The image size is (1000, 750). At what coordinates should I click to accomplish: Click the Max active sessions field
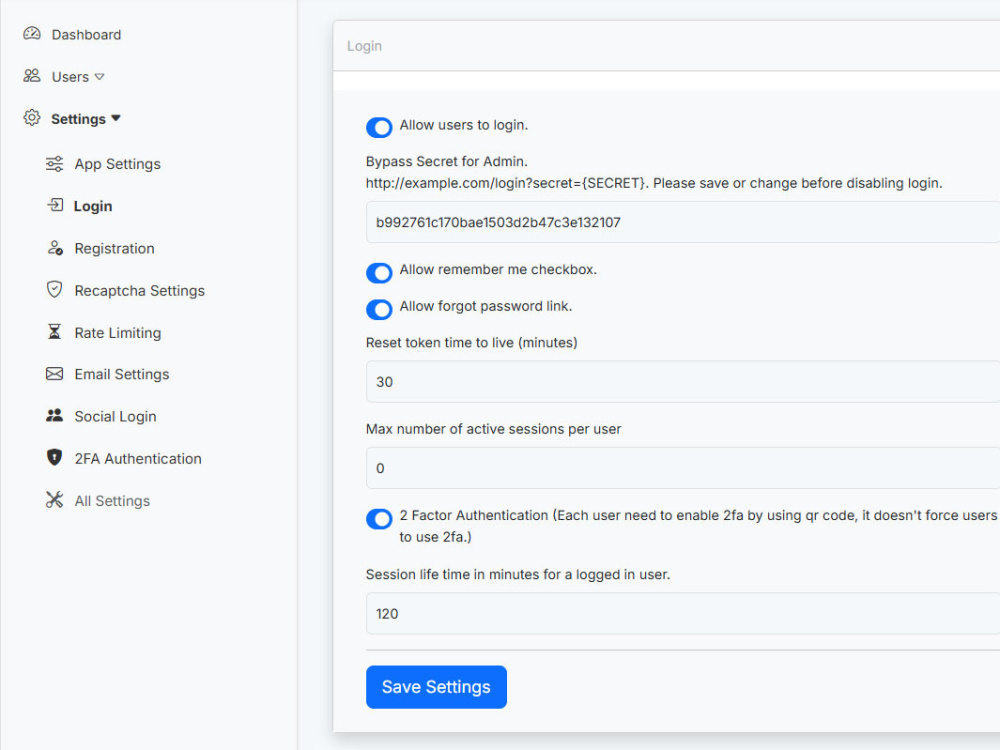click(683, 468)
